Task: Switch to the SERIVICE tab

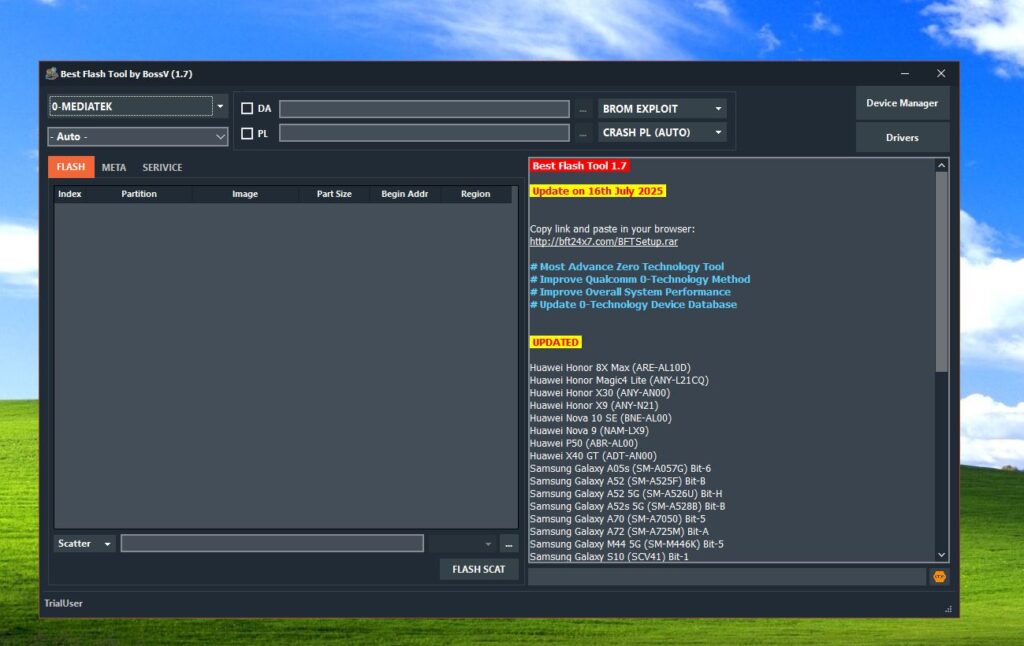Action: click(162, 167)
